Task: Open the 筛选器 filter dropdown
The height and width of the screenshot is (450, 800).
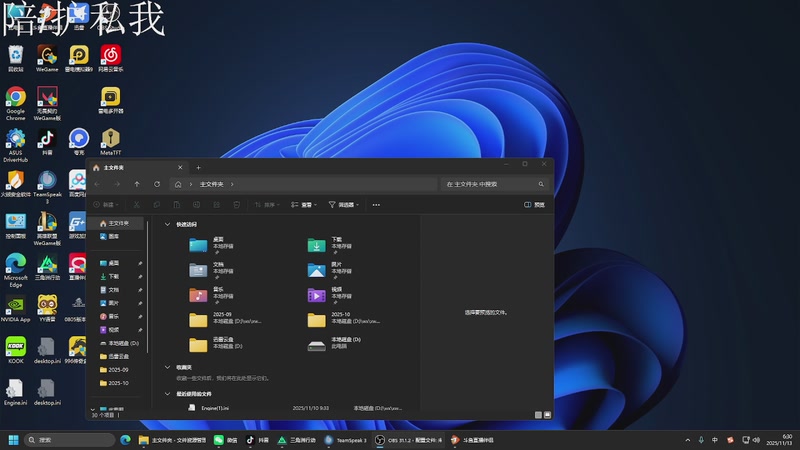Action: click(343, 205)
